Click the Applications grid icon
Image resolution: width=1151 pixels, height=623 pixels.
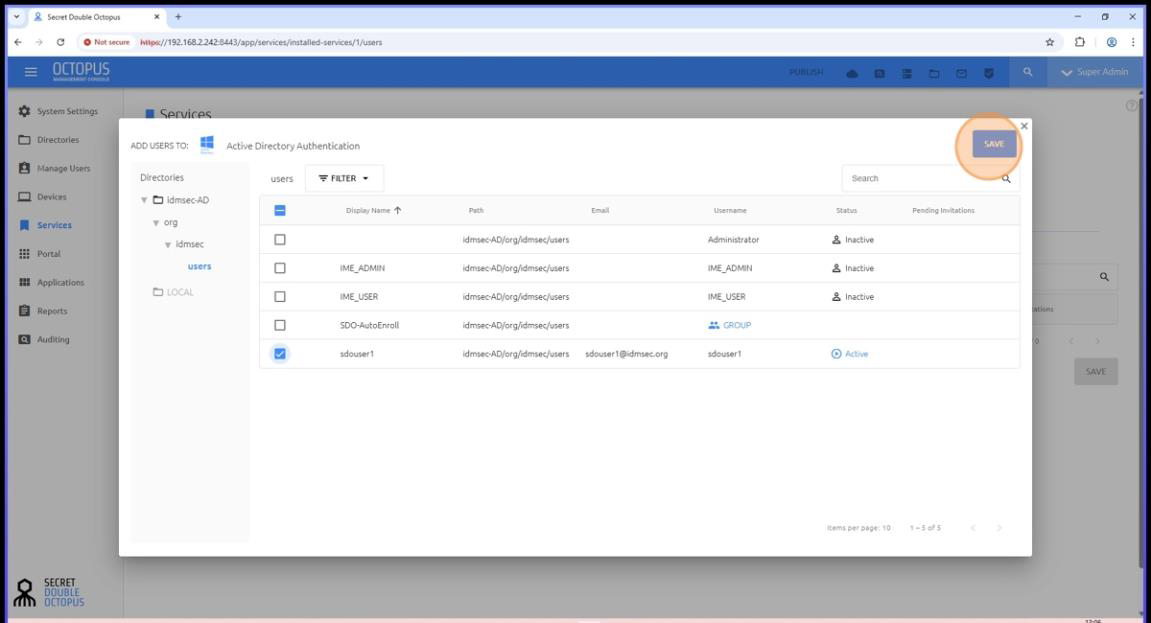point(24,283)
